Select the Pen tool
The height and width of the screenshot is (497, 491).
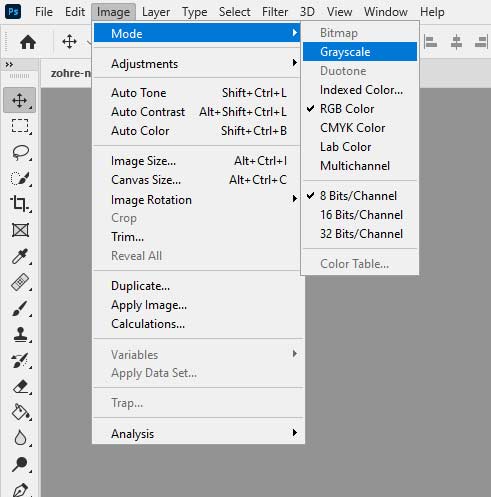coord(20,490)
